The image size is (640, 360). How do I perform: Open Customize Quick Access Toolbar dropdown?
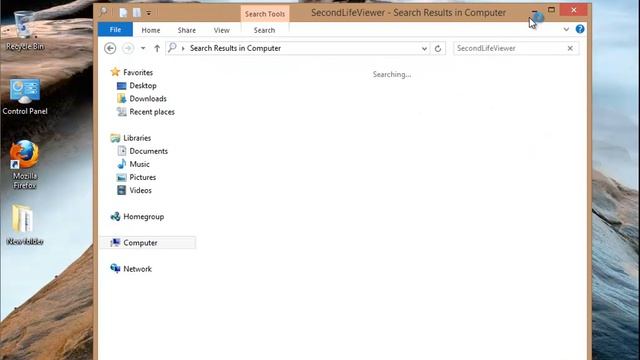149,13
